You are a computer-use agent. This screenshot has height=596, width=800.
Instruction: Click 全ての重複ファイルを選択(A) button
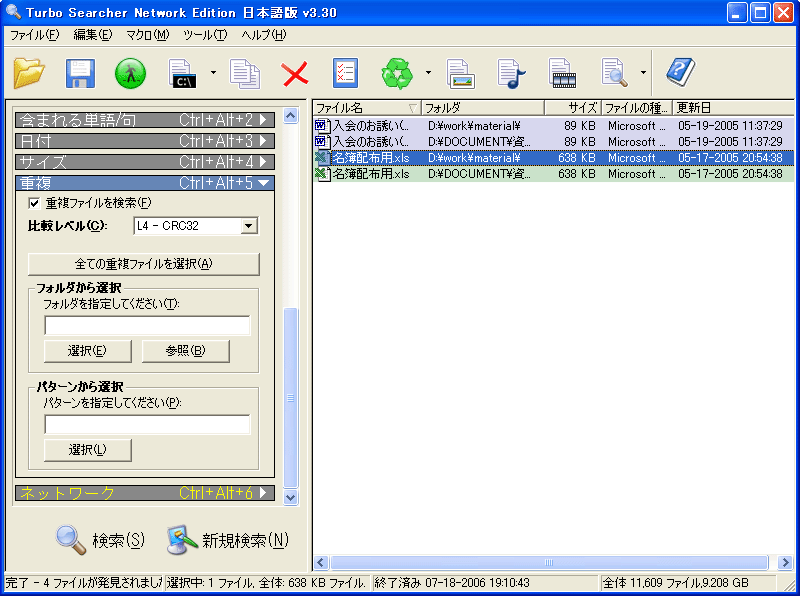[144, 264]
